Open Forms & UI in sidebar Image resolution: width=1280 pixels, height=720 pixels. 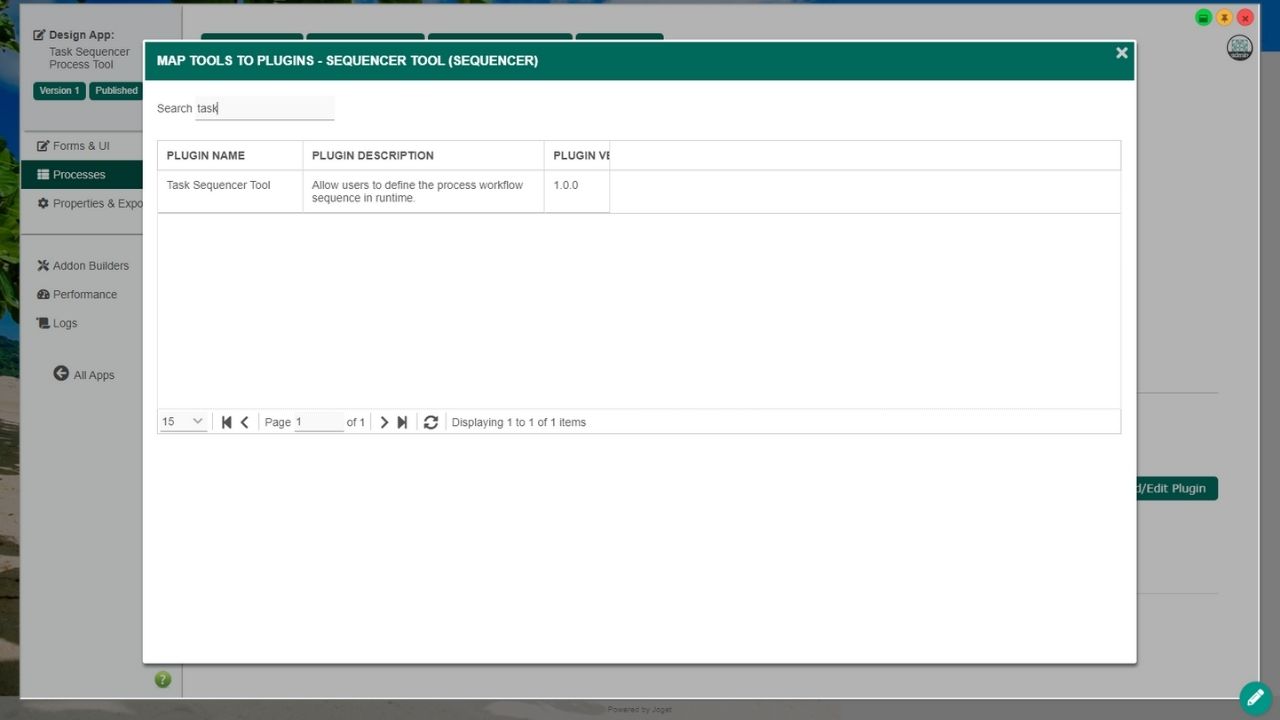click(x=81, y=146)
